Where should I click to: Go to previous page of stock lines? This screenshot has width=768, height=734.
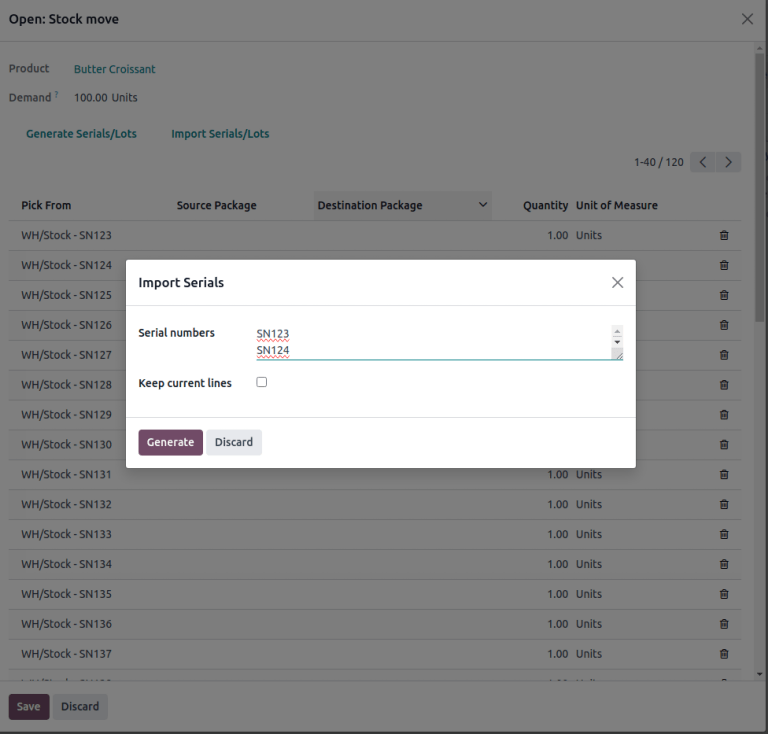(x=704, y=162)
